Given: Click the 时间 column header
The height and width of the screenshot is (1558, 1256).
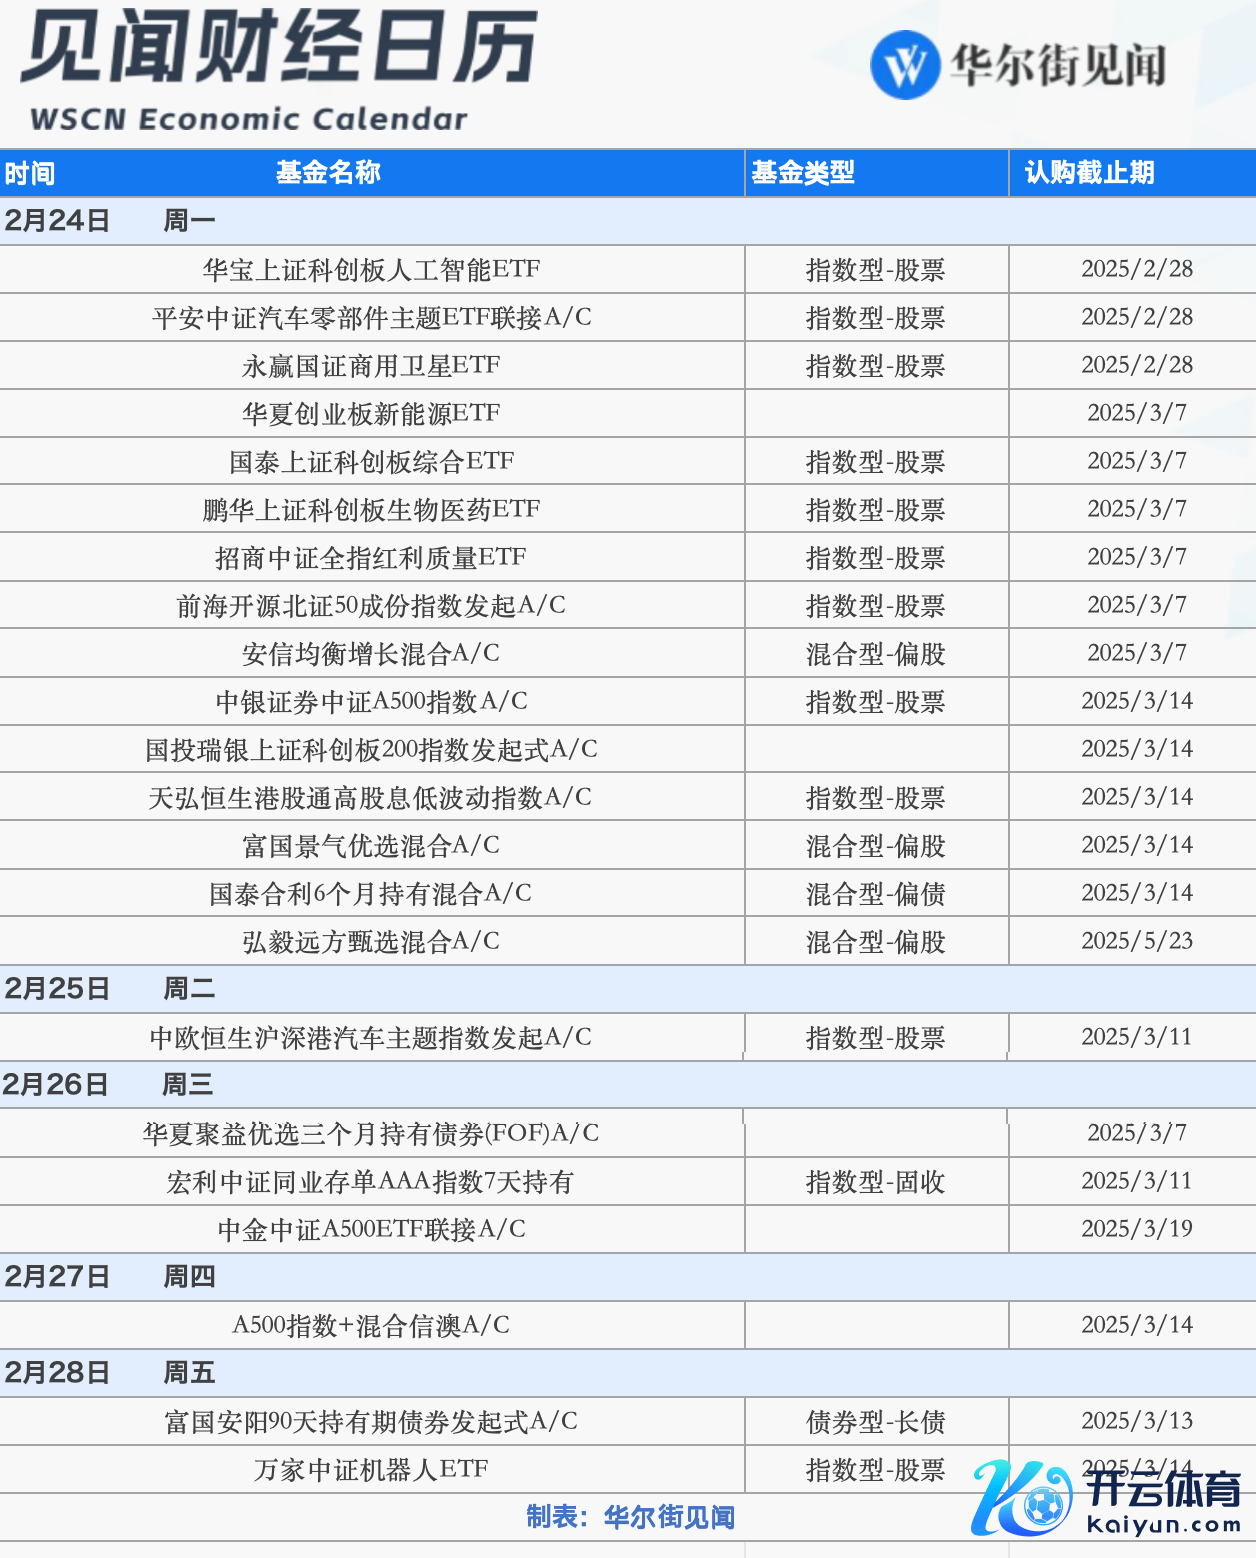Looking at the screenshot, I should tap(30, 174).
